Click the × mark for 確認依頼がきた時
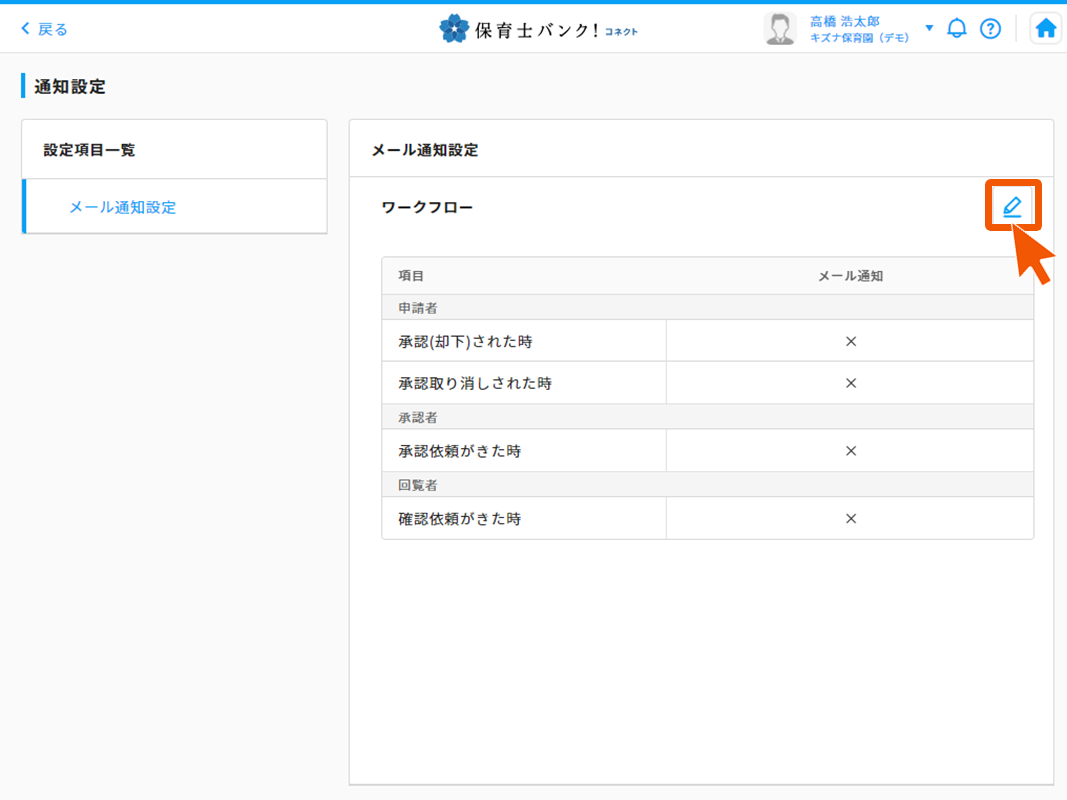Viewport: 1067px width, 800px height. (x=851, y=519)
